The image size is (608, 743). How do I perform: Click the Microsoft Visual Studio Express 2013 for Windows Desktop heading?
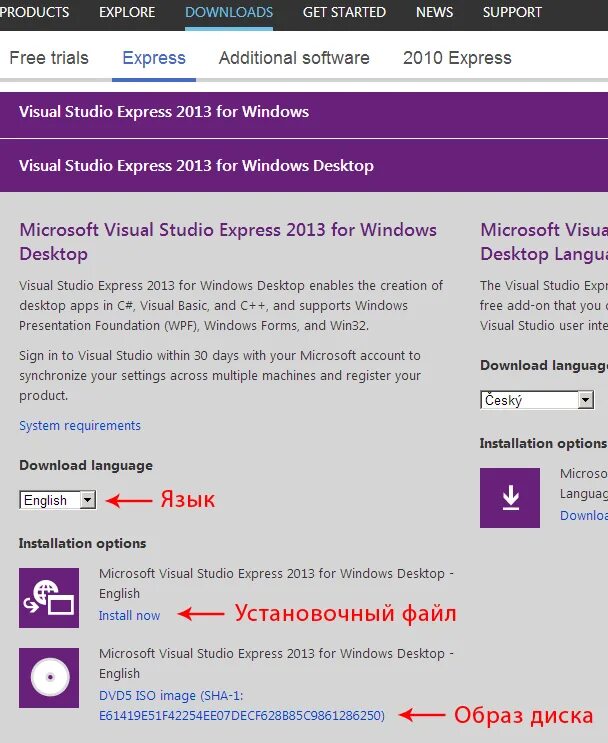click(x=228, y=242)
